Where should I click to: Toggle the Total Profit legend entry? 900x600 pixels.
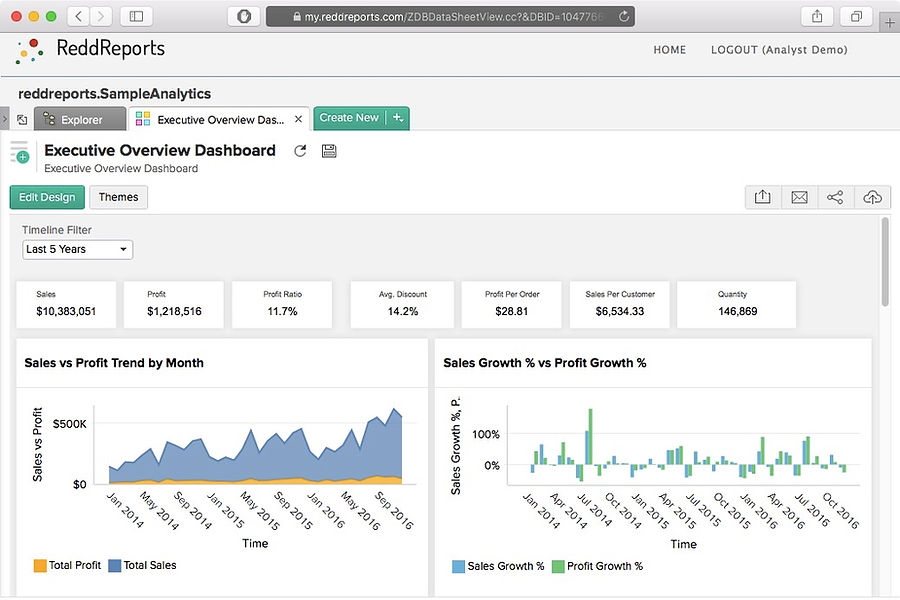click(67, 565)
